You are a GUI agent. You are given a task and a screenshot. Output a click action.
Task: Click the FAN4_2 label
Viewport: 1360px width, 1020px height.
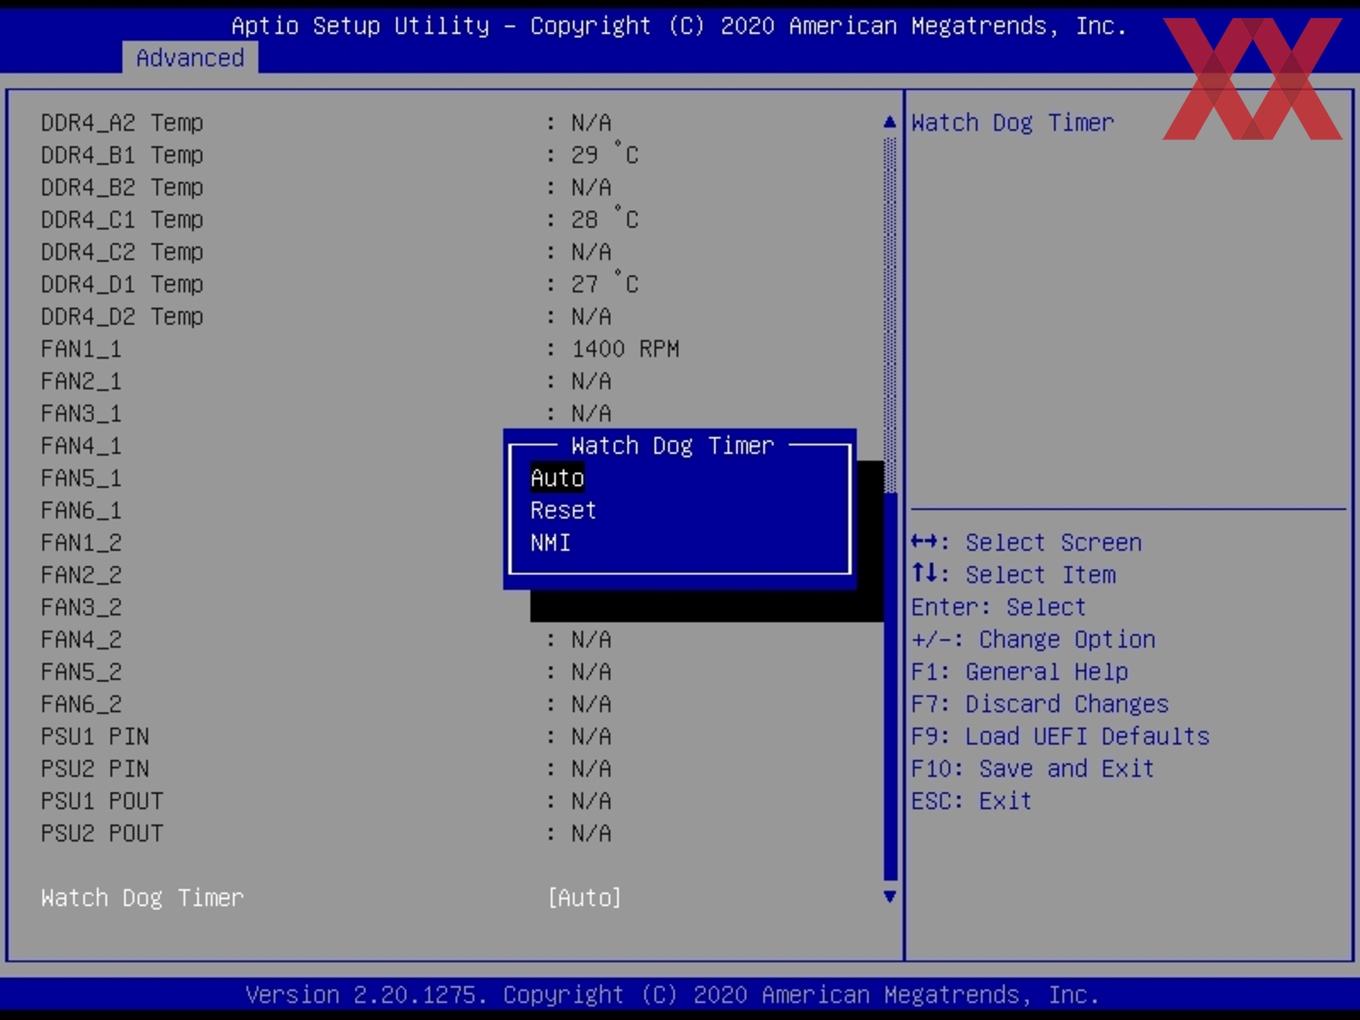[81, 639]
